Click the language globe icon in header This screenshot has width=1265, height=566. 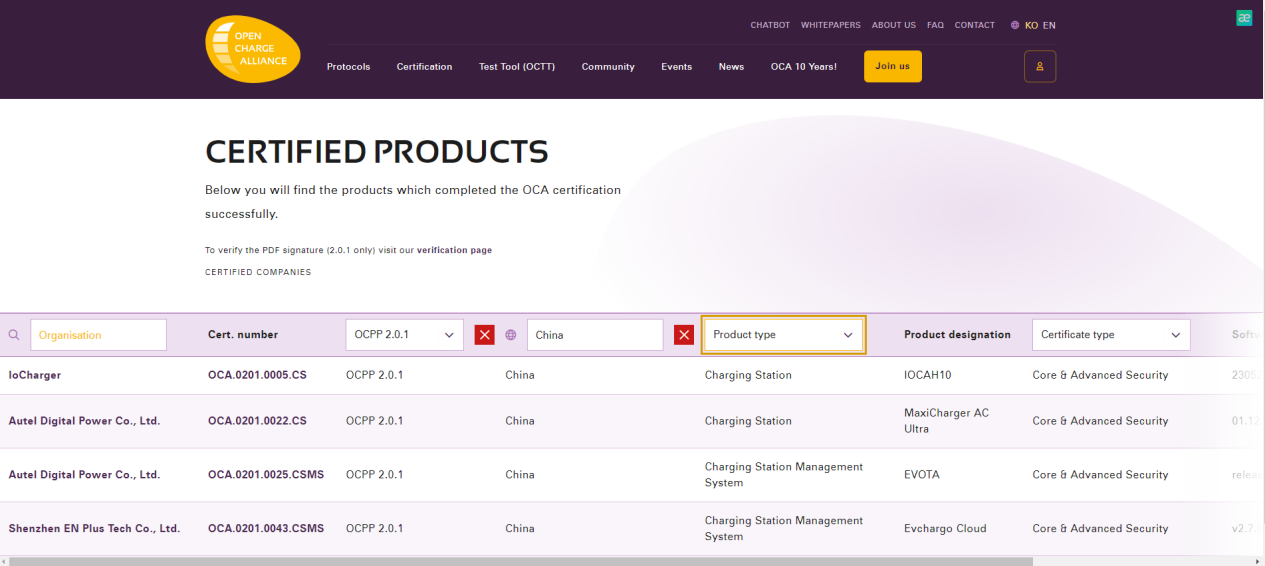click(1015, 25)
